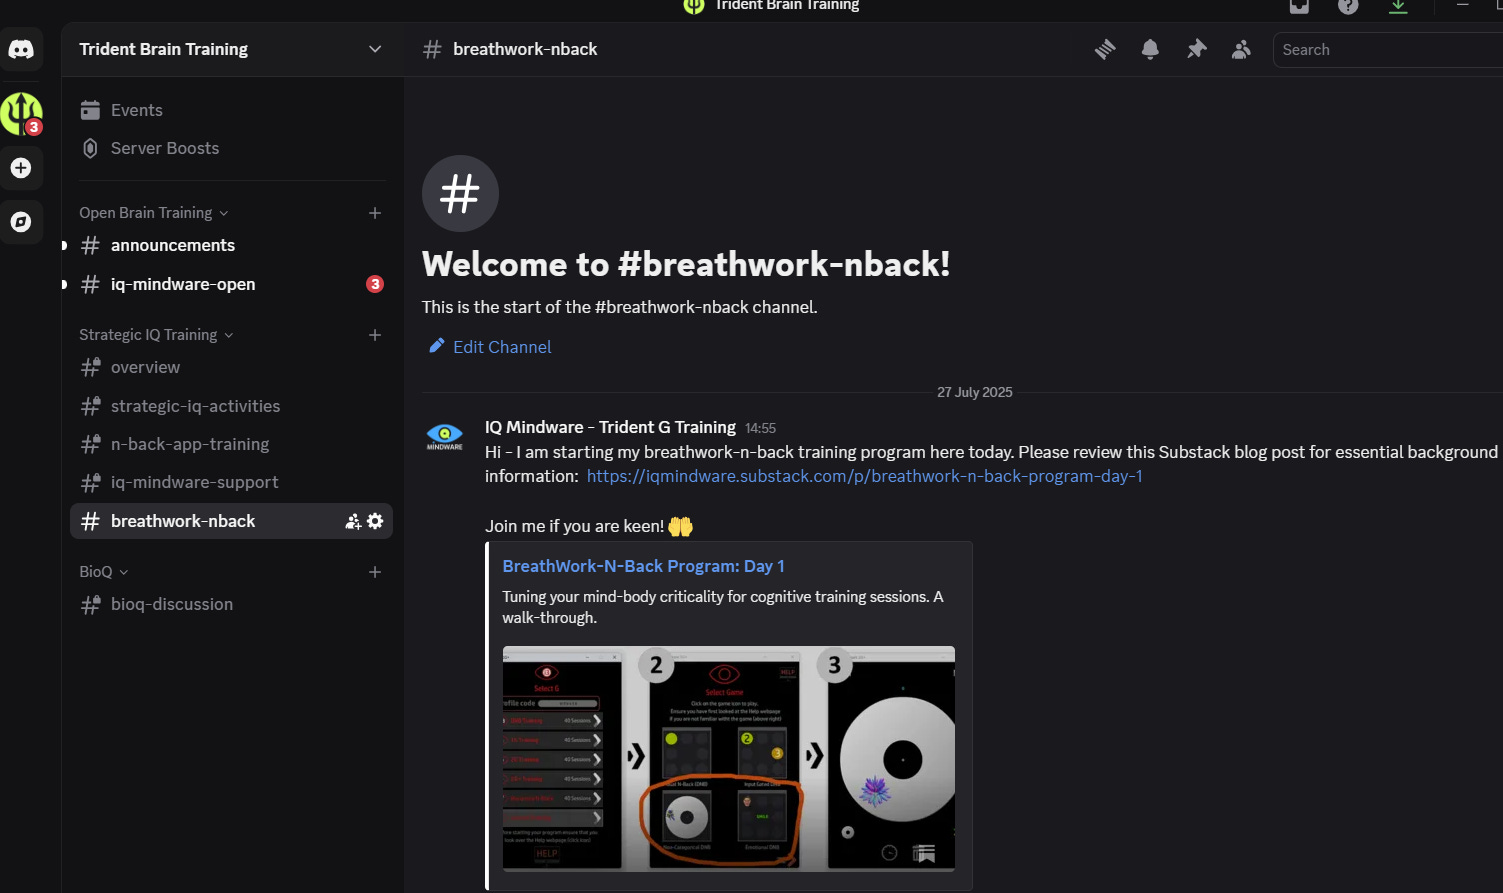Screen dimensions: 1503x893
Task: Open notification settings bell icon
Action: coord(1150,49)
